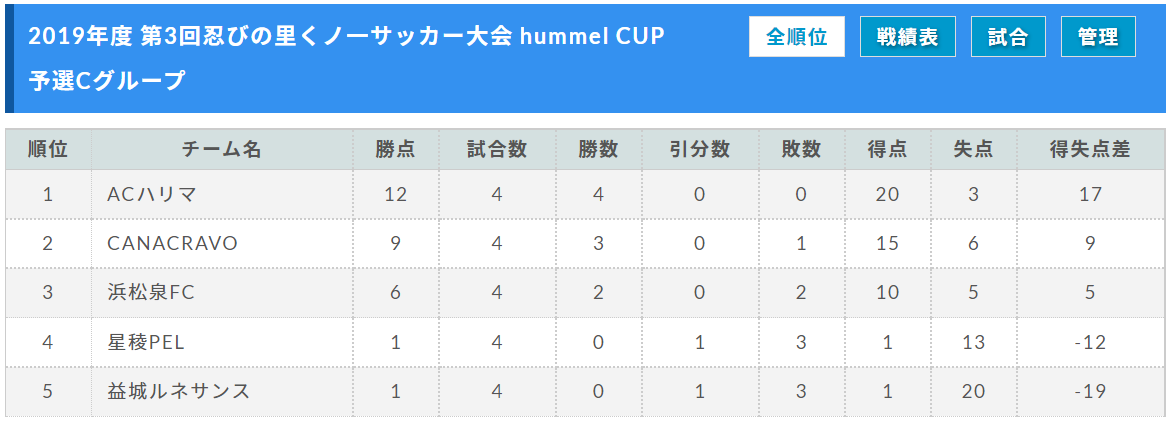
Task: Select the CANACRAVO team name
Action: [172, 243]
